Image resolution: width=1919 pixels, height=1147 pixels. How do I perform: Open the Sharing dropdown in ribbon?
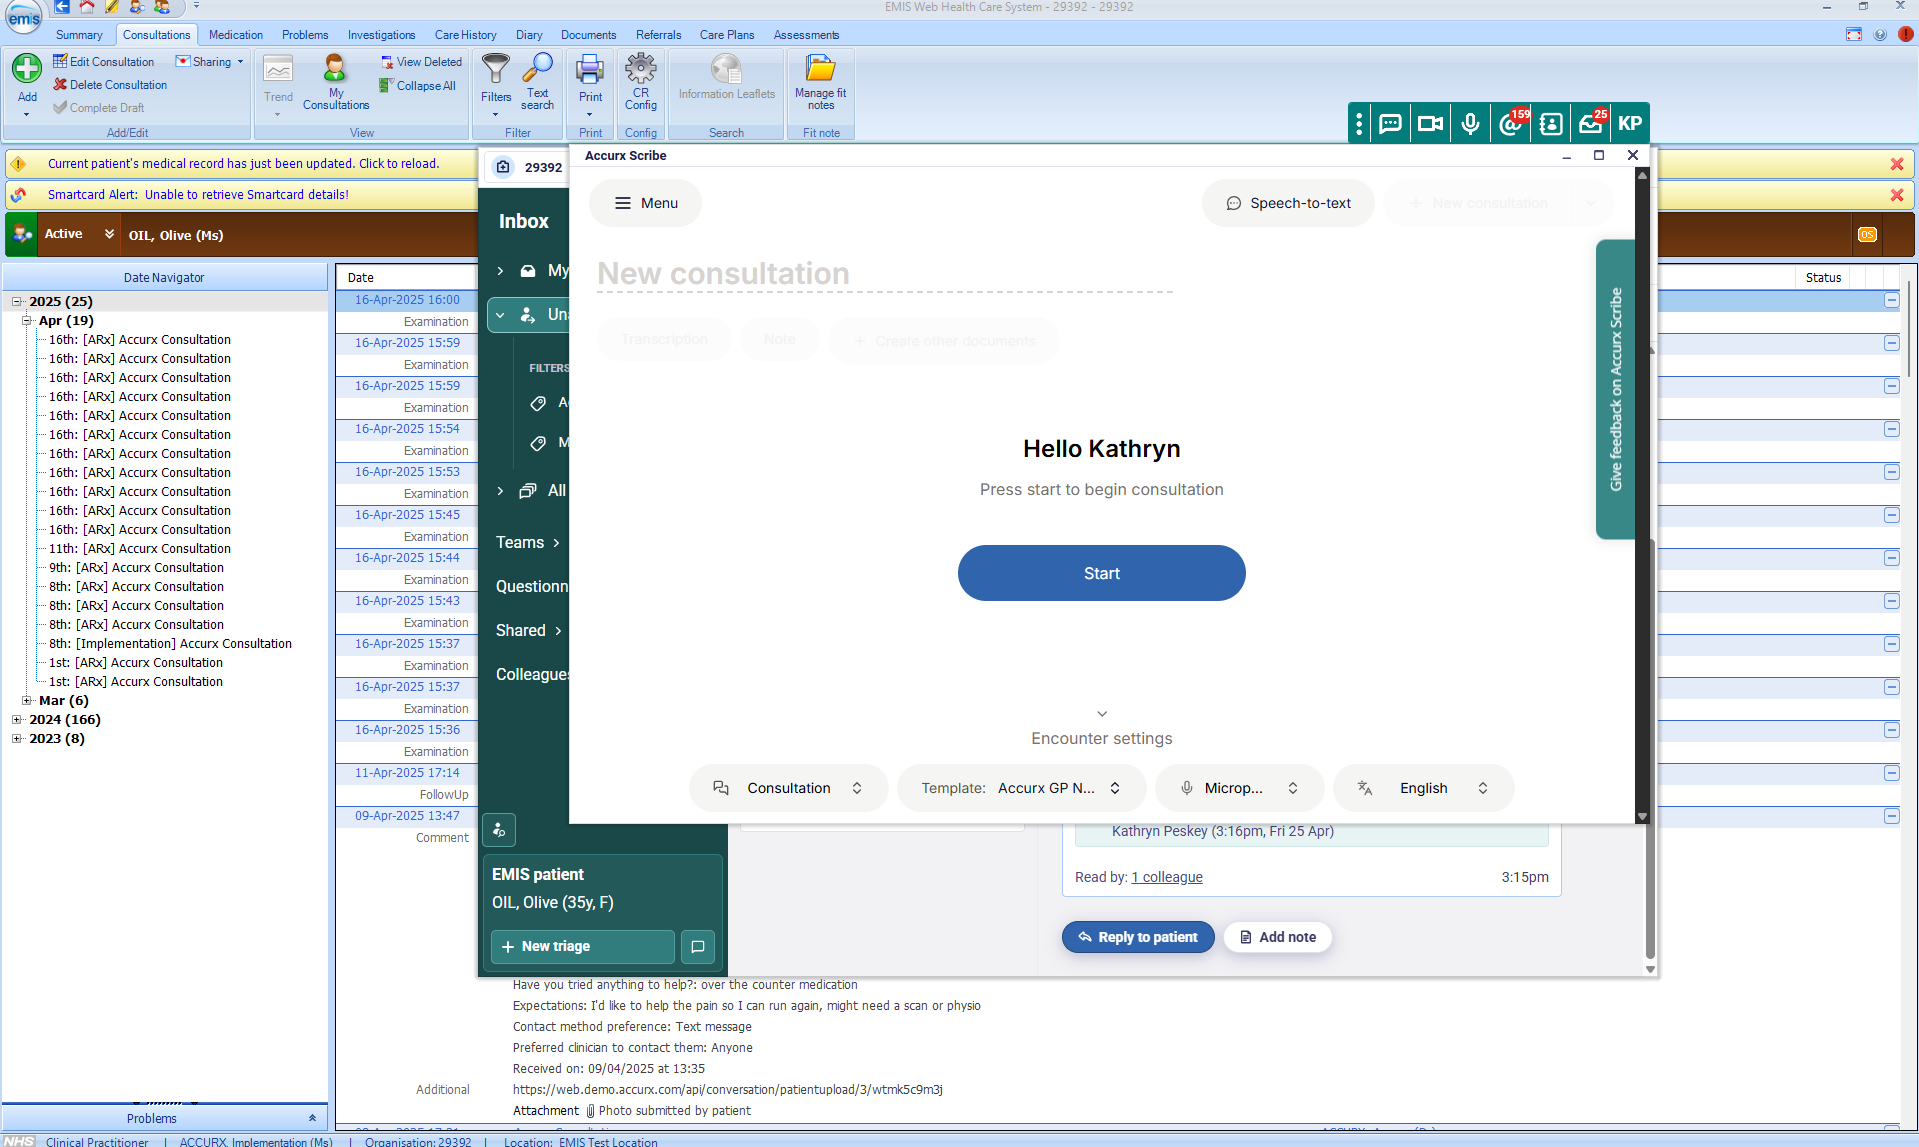[210, 62]
